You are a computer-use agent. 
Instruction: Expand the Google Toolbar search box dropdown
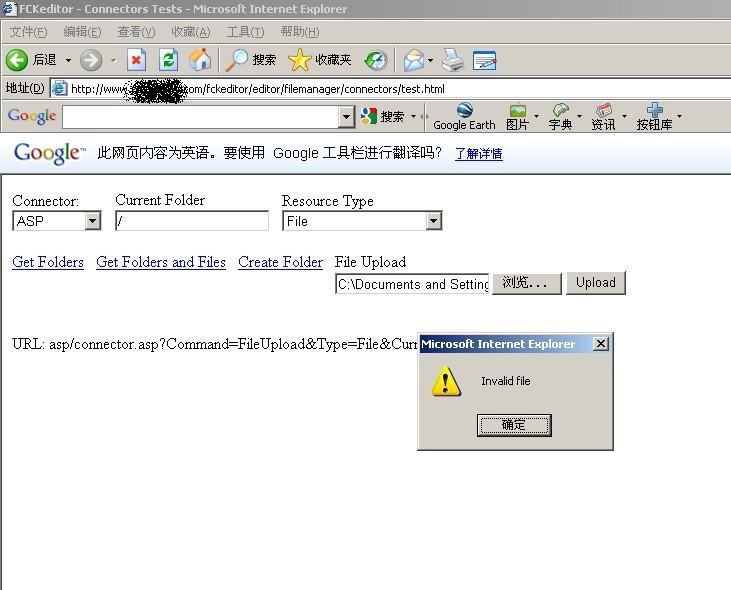(x=346, y=117)
